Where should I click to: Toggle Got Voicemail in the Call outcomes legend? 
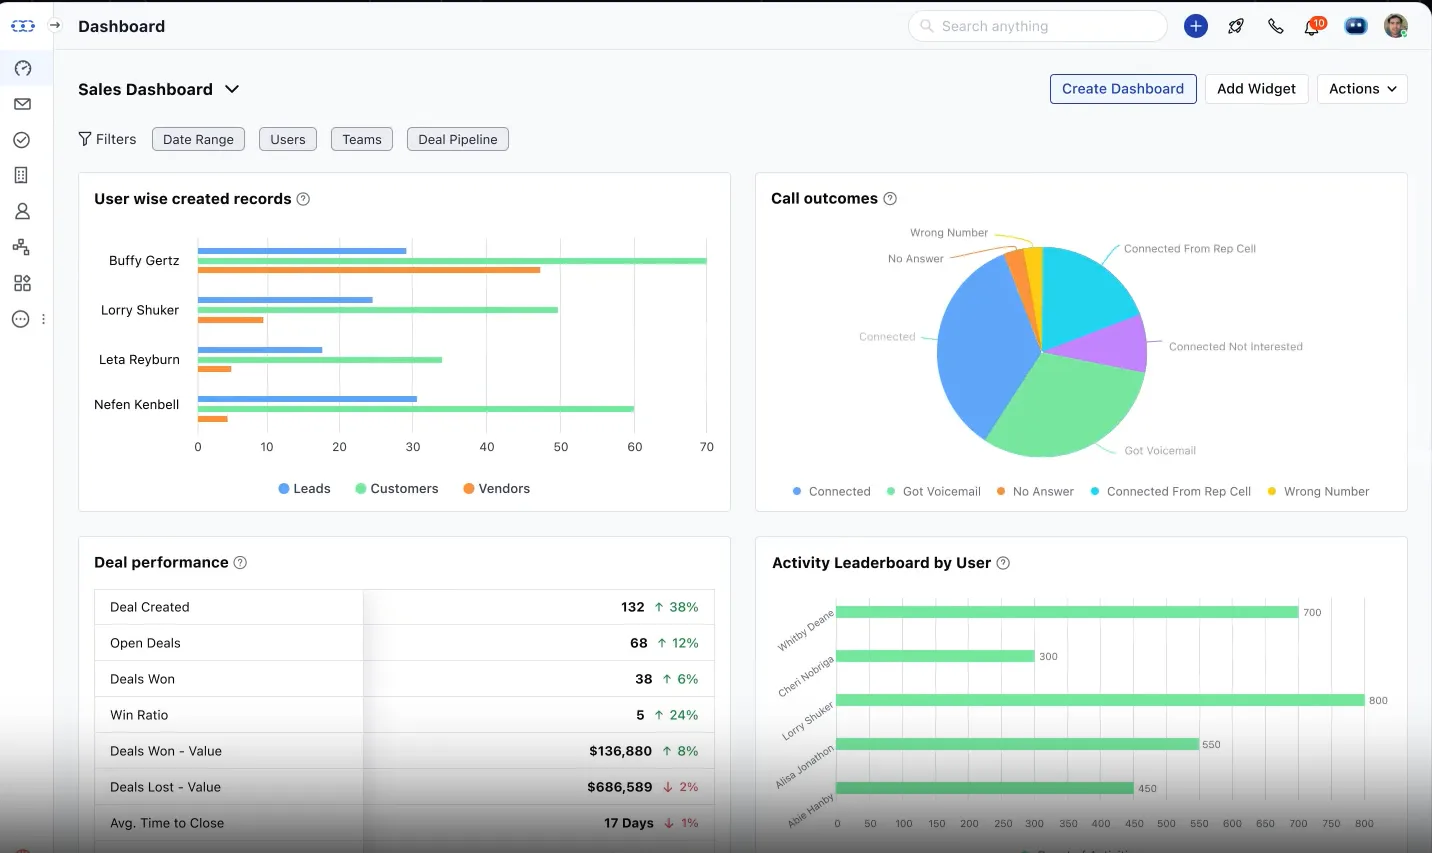(x=933, y=492)
